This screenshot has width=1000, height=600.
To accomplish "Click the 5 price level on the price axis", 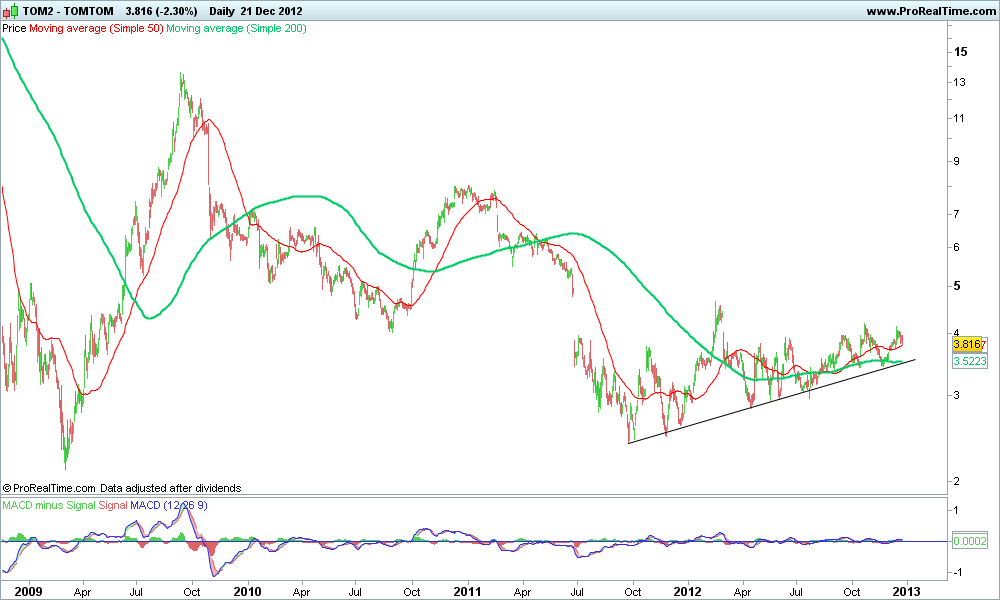I will tap(957, 286).
